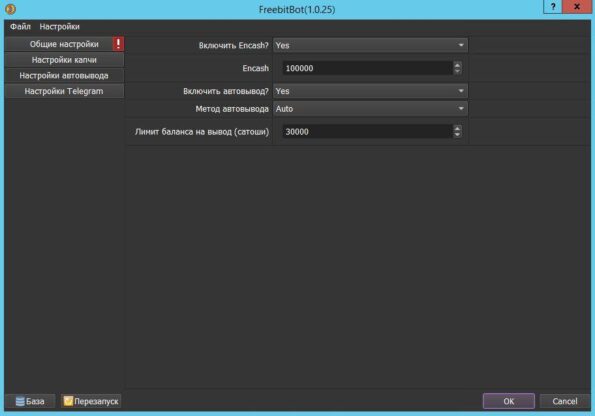
Task: Decrease the Encash value with down arrow
Action: tap(457, 71)
